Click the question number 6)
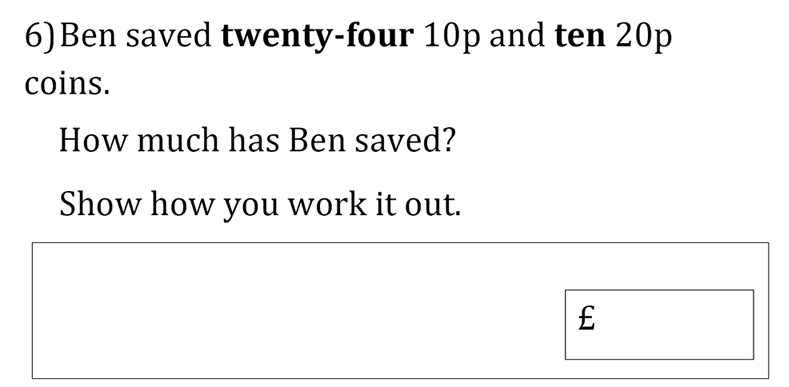This screenshot has width=789, height=387. click(39, 37)
